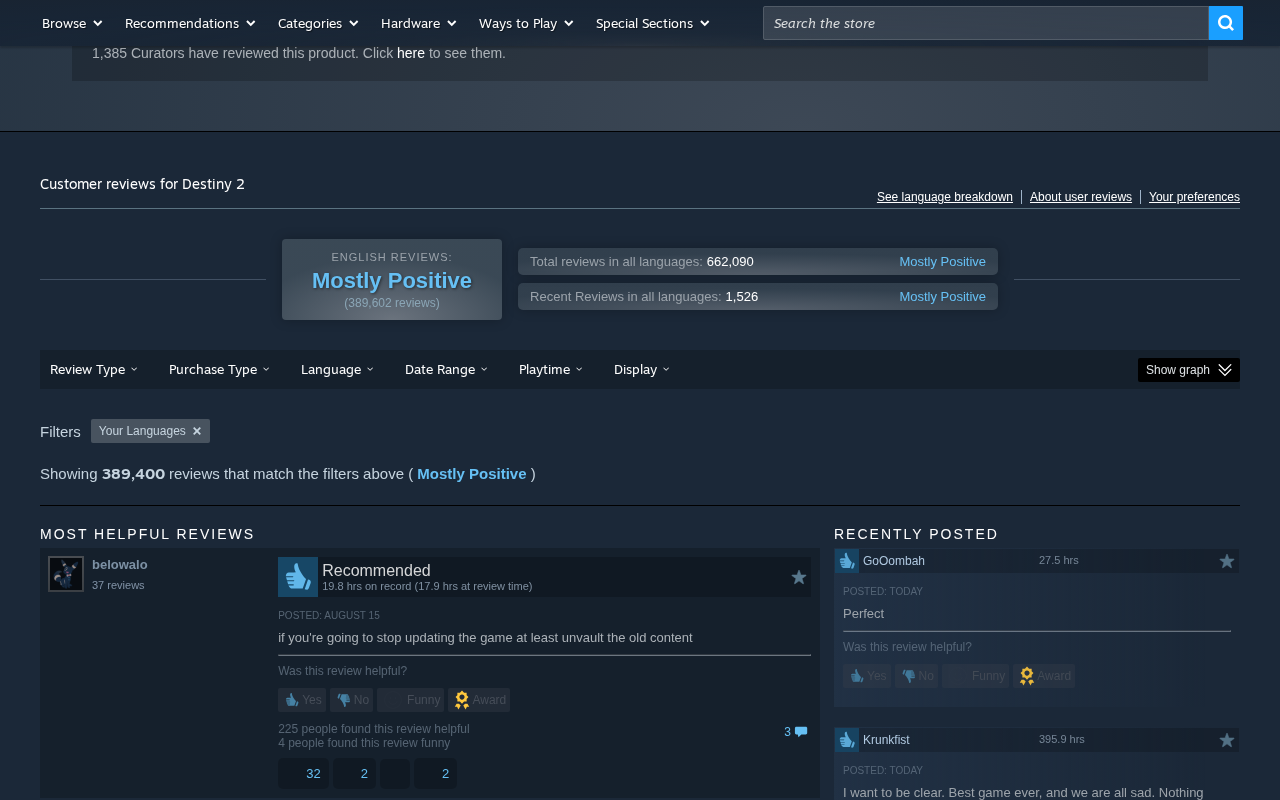Viewport: 1280px width, 800px height.
Task: Open the Ways to Play menu
Action: [526, 23]
